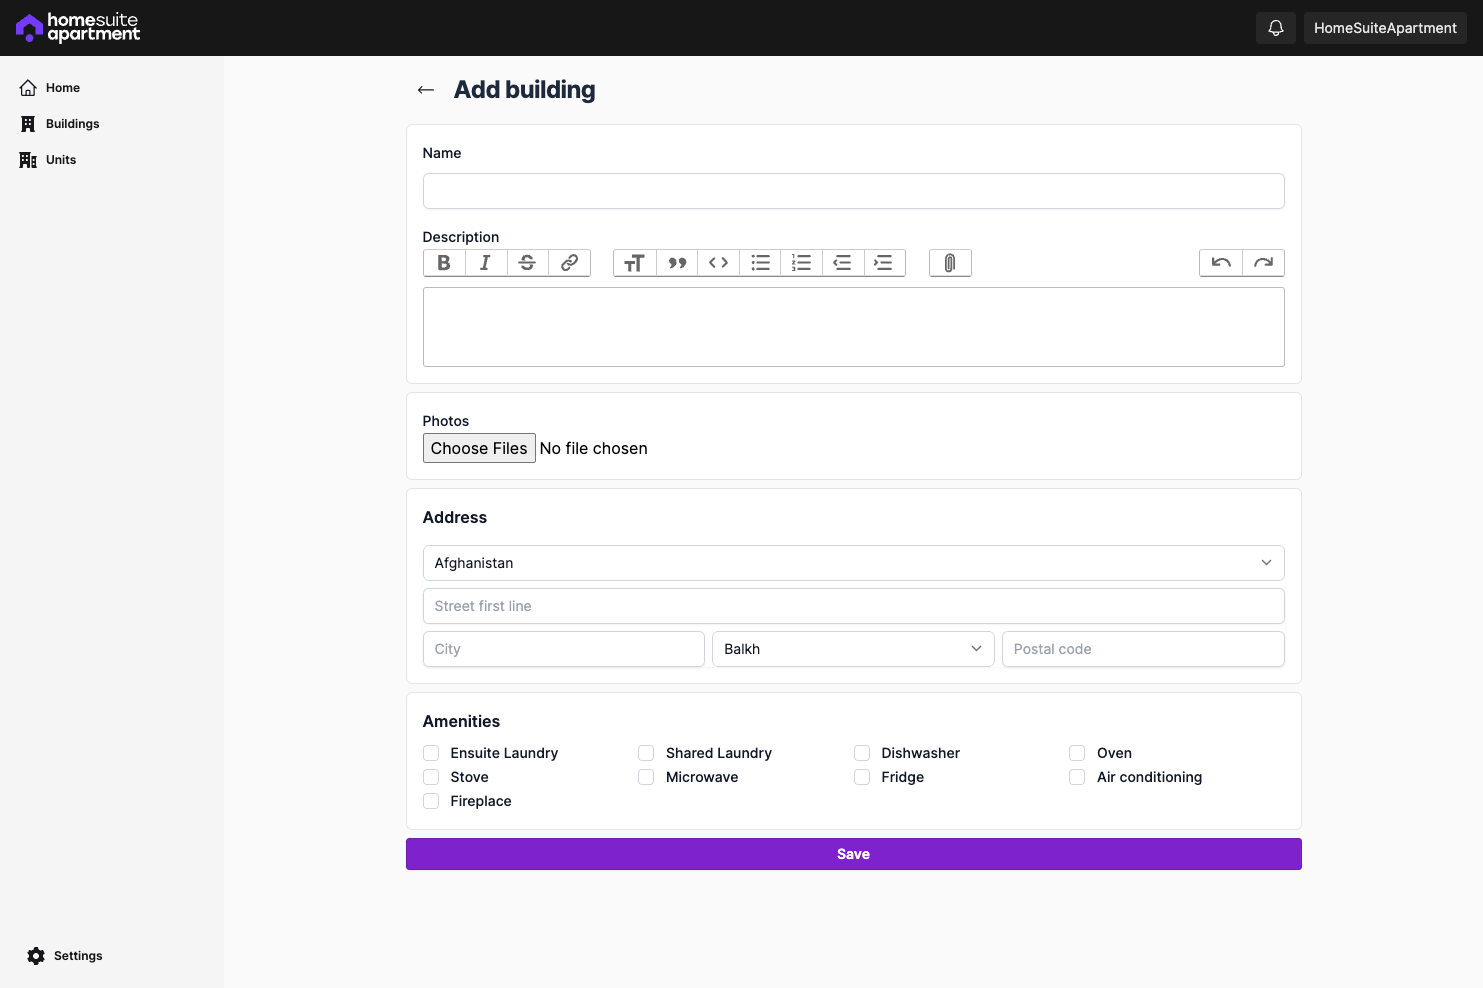The width and height of the screenshot is (1483, 988).
Task: Create a numbered list in the description
Action: (x=801, y=262)
